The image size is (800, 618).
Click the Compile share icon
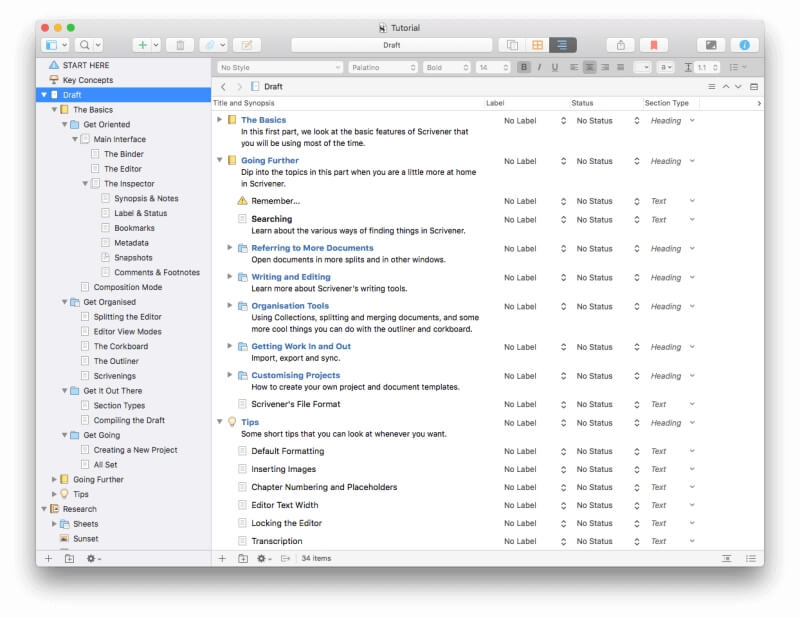pos(620,45)
